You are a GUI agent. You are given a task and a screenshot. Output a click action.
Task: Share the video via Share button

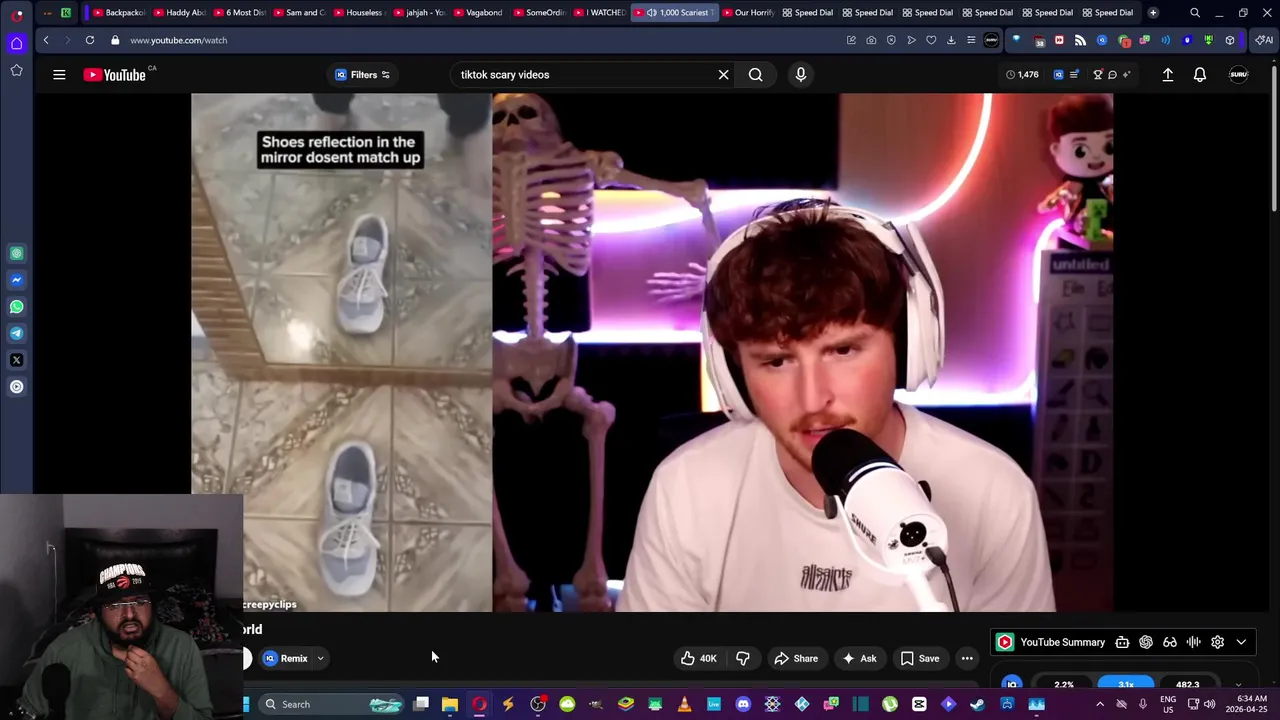(x=796, y=658)
